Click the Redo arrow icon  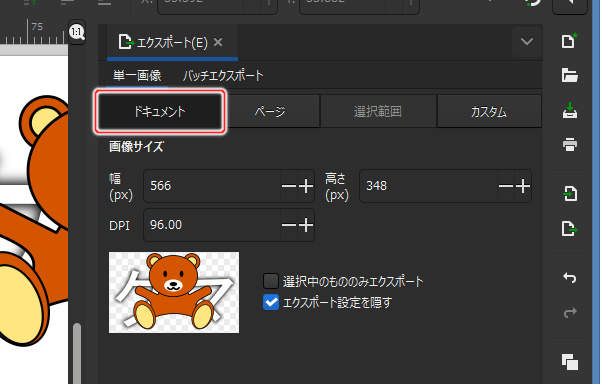[570, 312]
